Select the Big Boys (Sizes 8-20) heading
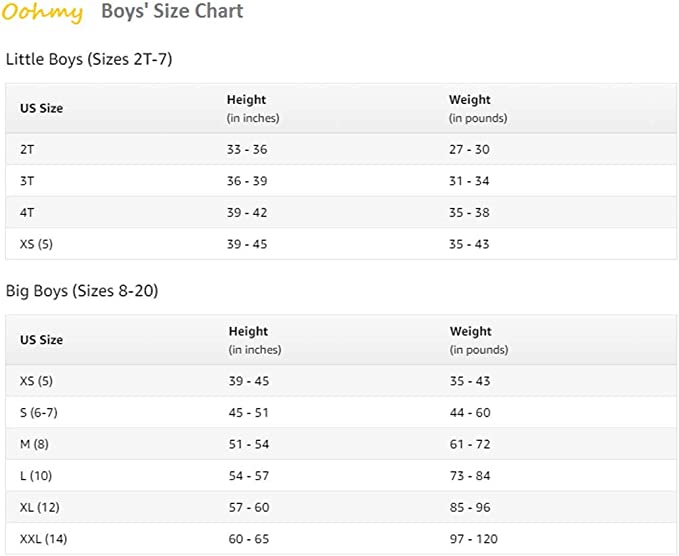Viewport: 679px width, 556px height. (82, 291)
